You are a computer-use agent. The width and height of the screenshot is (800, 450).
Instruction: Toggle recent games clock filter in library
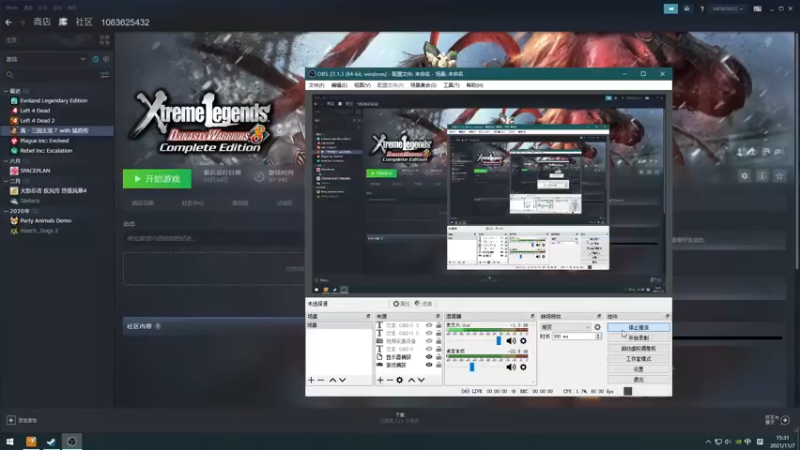pos(95,59)
